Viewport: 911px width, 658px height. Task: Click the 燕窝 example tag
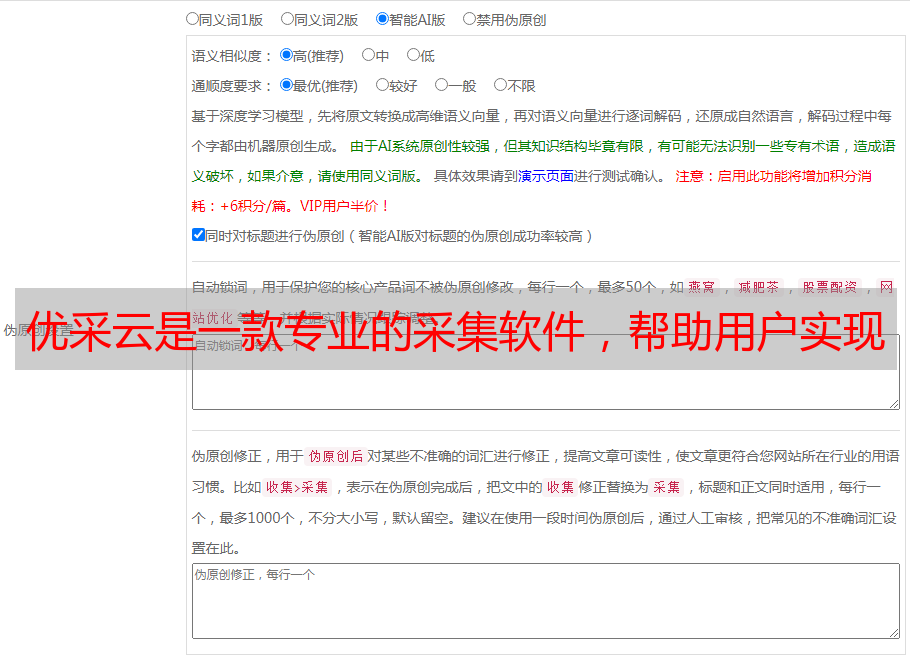click(x=702, y=287)
